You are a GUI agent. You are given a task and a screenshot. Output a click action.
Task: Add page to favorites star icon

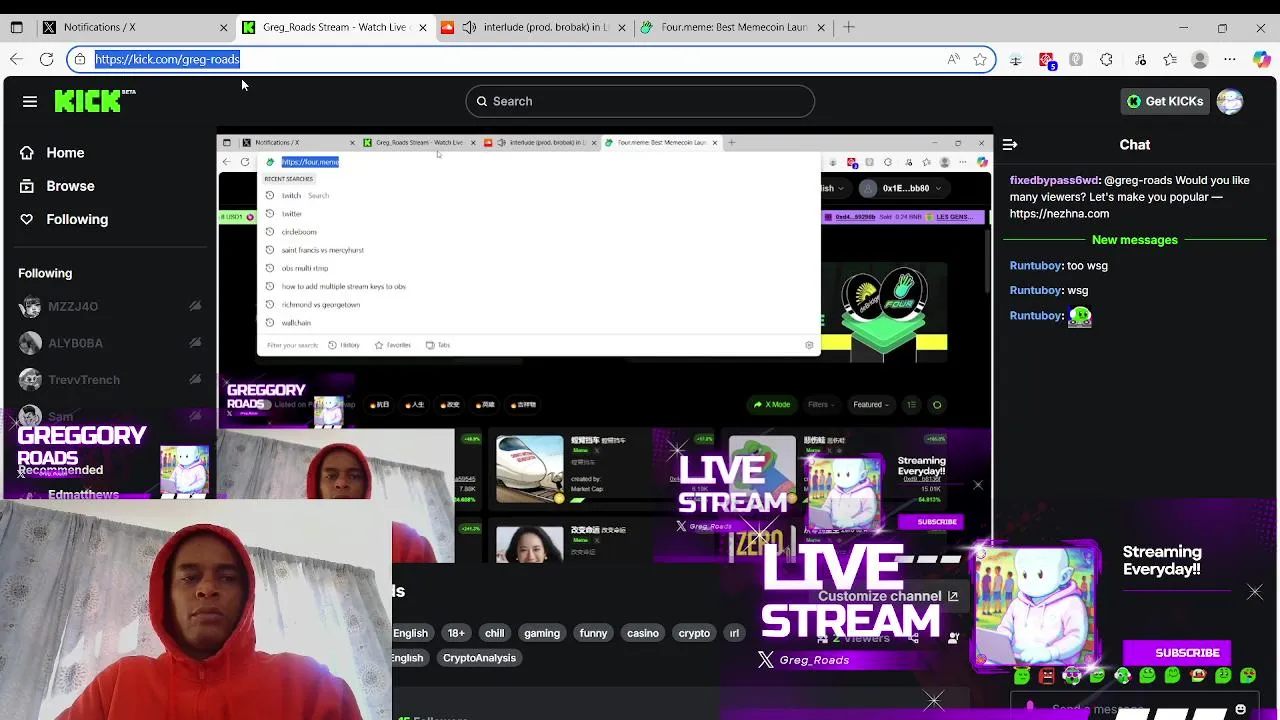pos(980,59)
